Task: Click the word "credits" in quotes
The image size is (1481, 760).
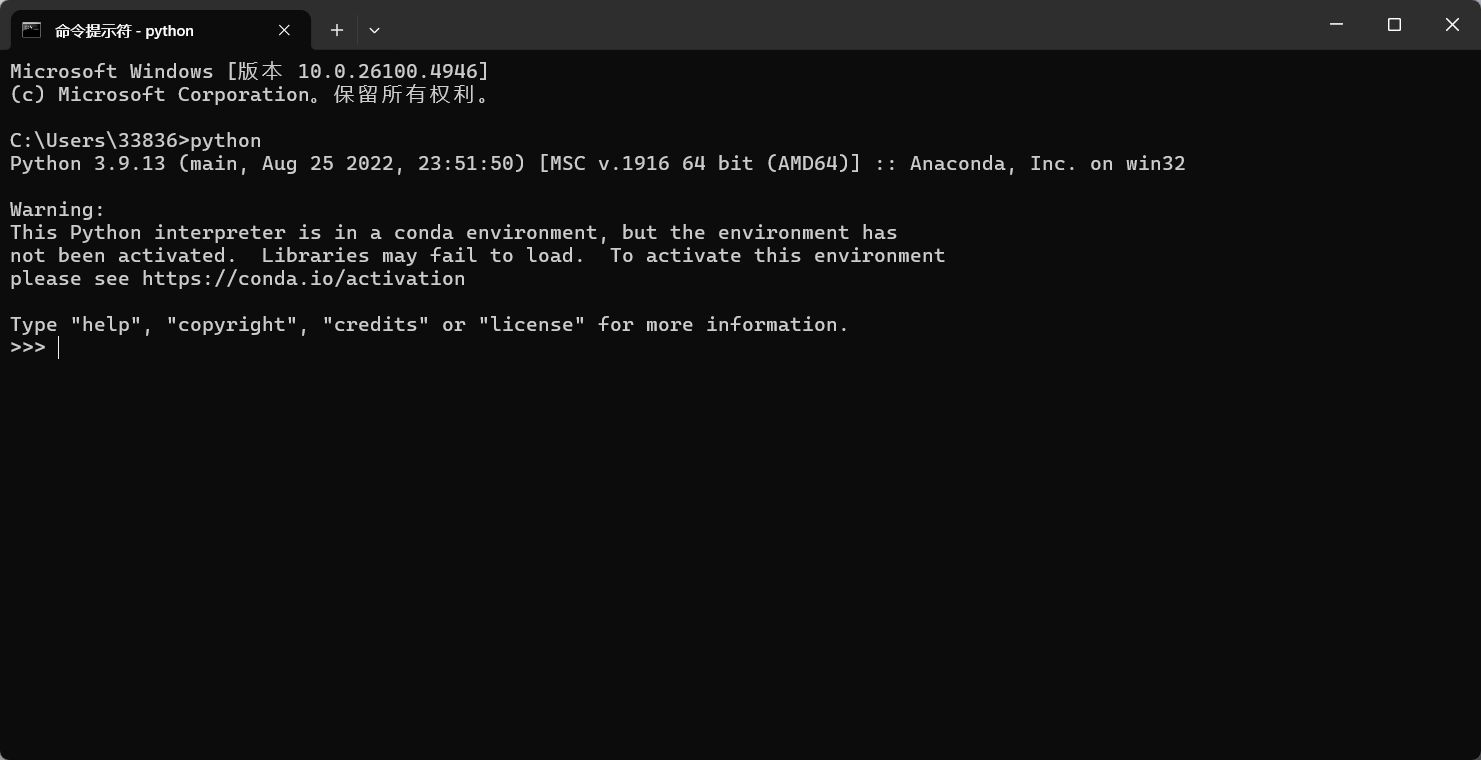Action: tap(376, 324)
